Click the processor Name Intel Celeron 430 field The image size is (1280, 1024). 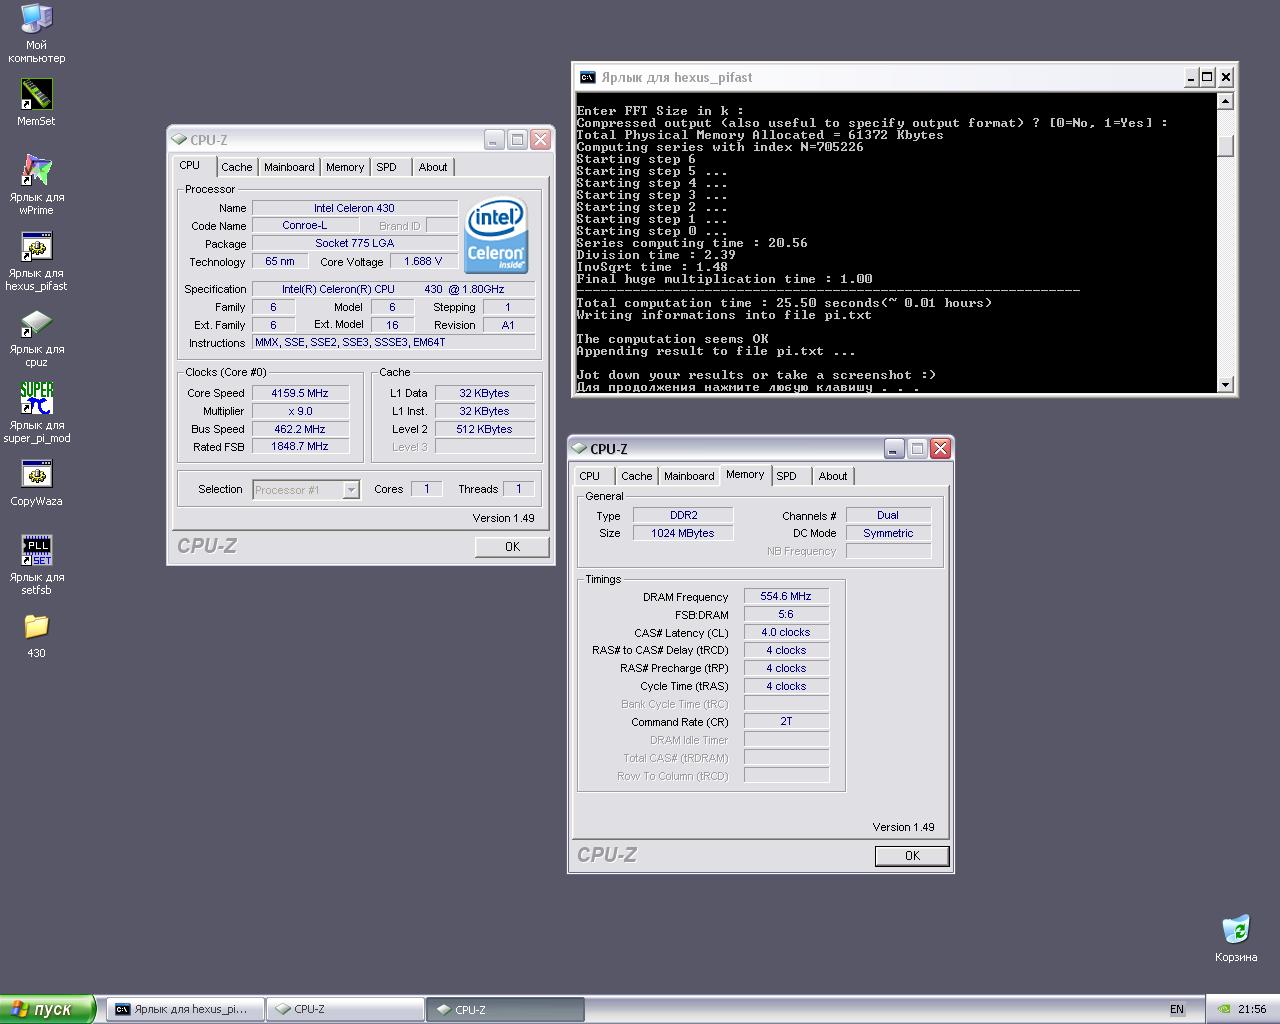pos(354,208)
